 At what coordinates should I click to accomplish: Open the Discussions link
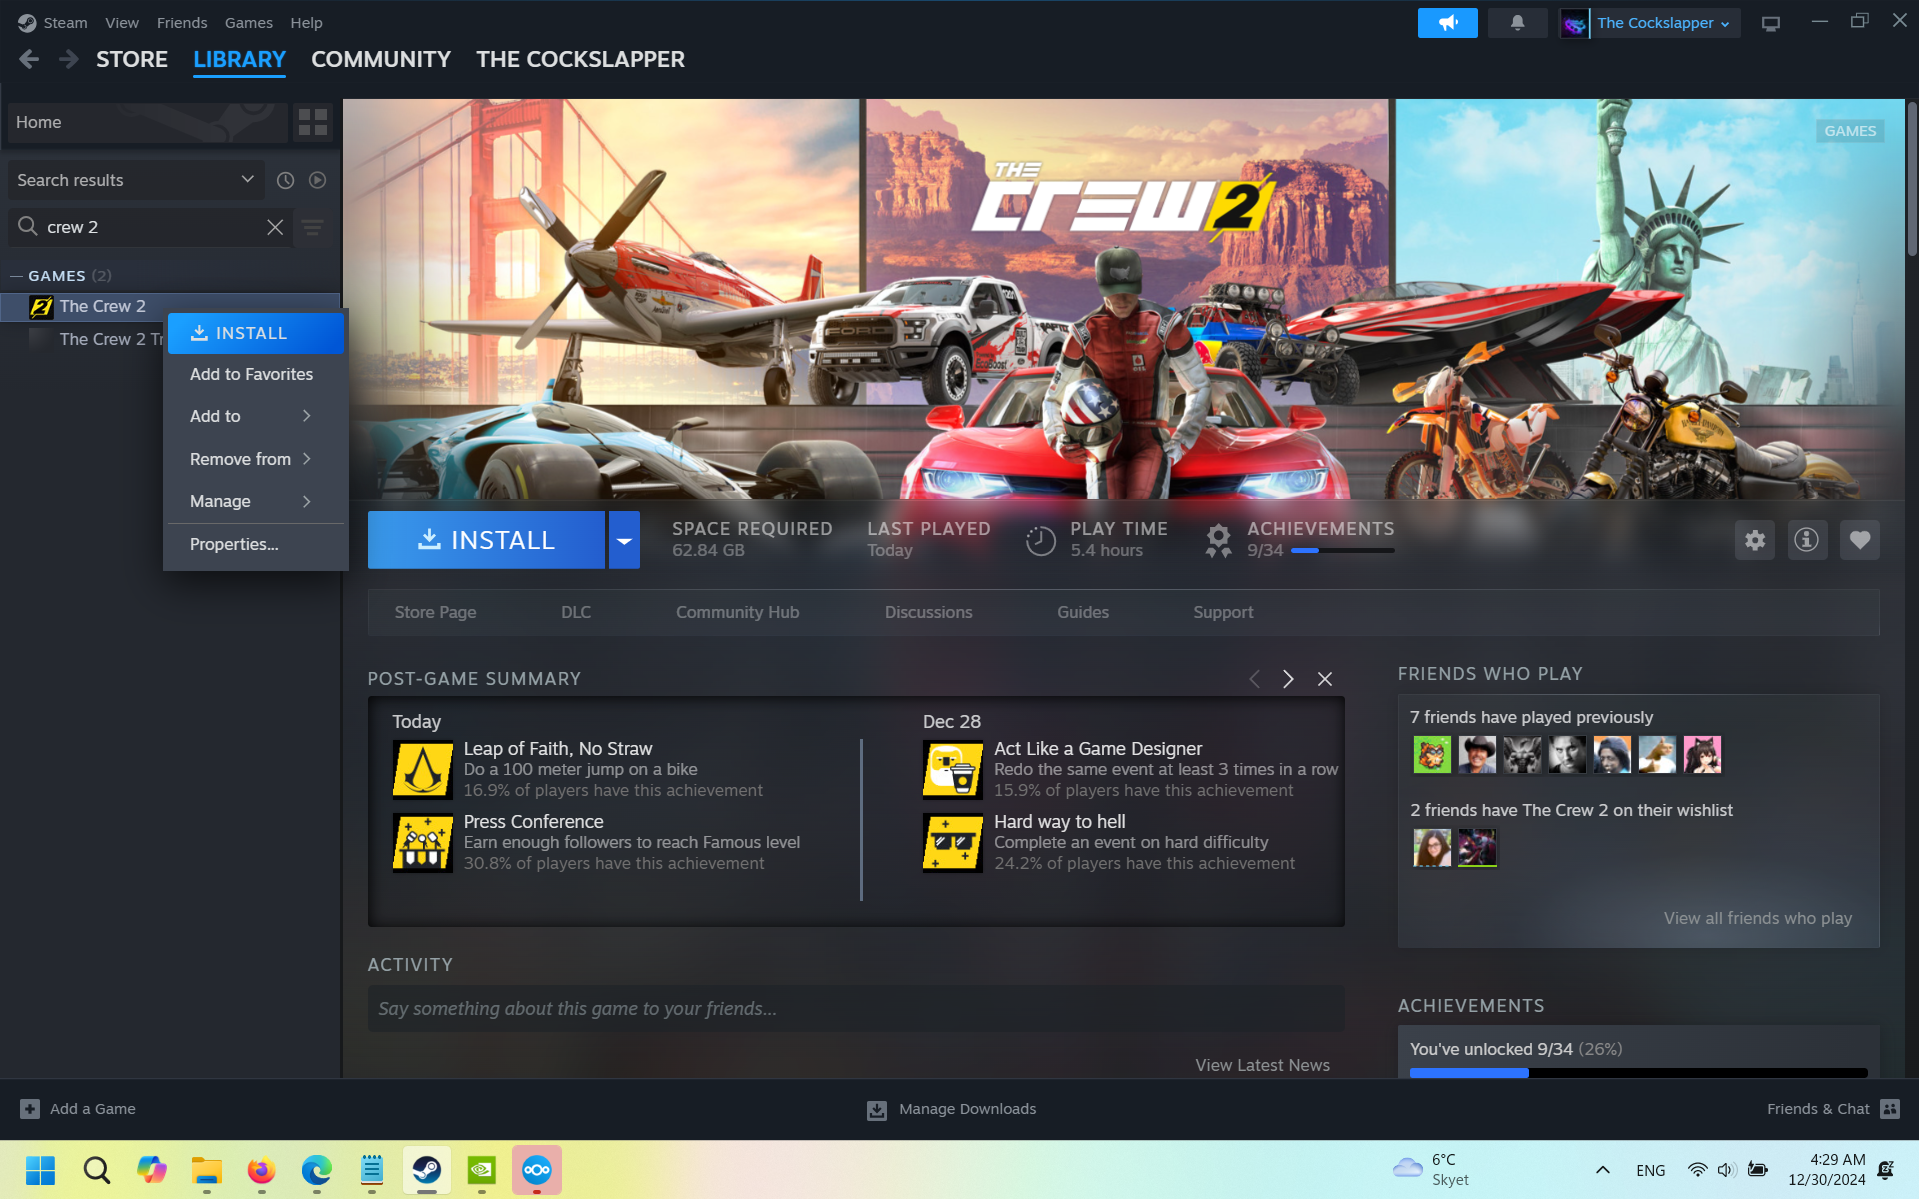[x=928, y=612]
